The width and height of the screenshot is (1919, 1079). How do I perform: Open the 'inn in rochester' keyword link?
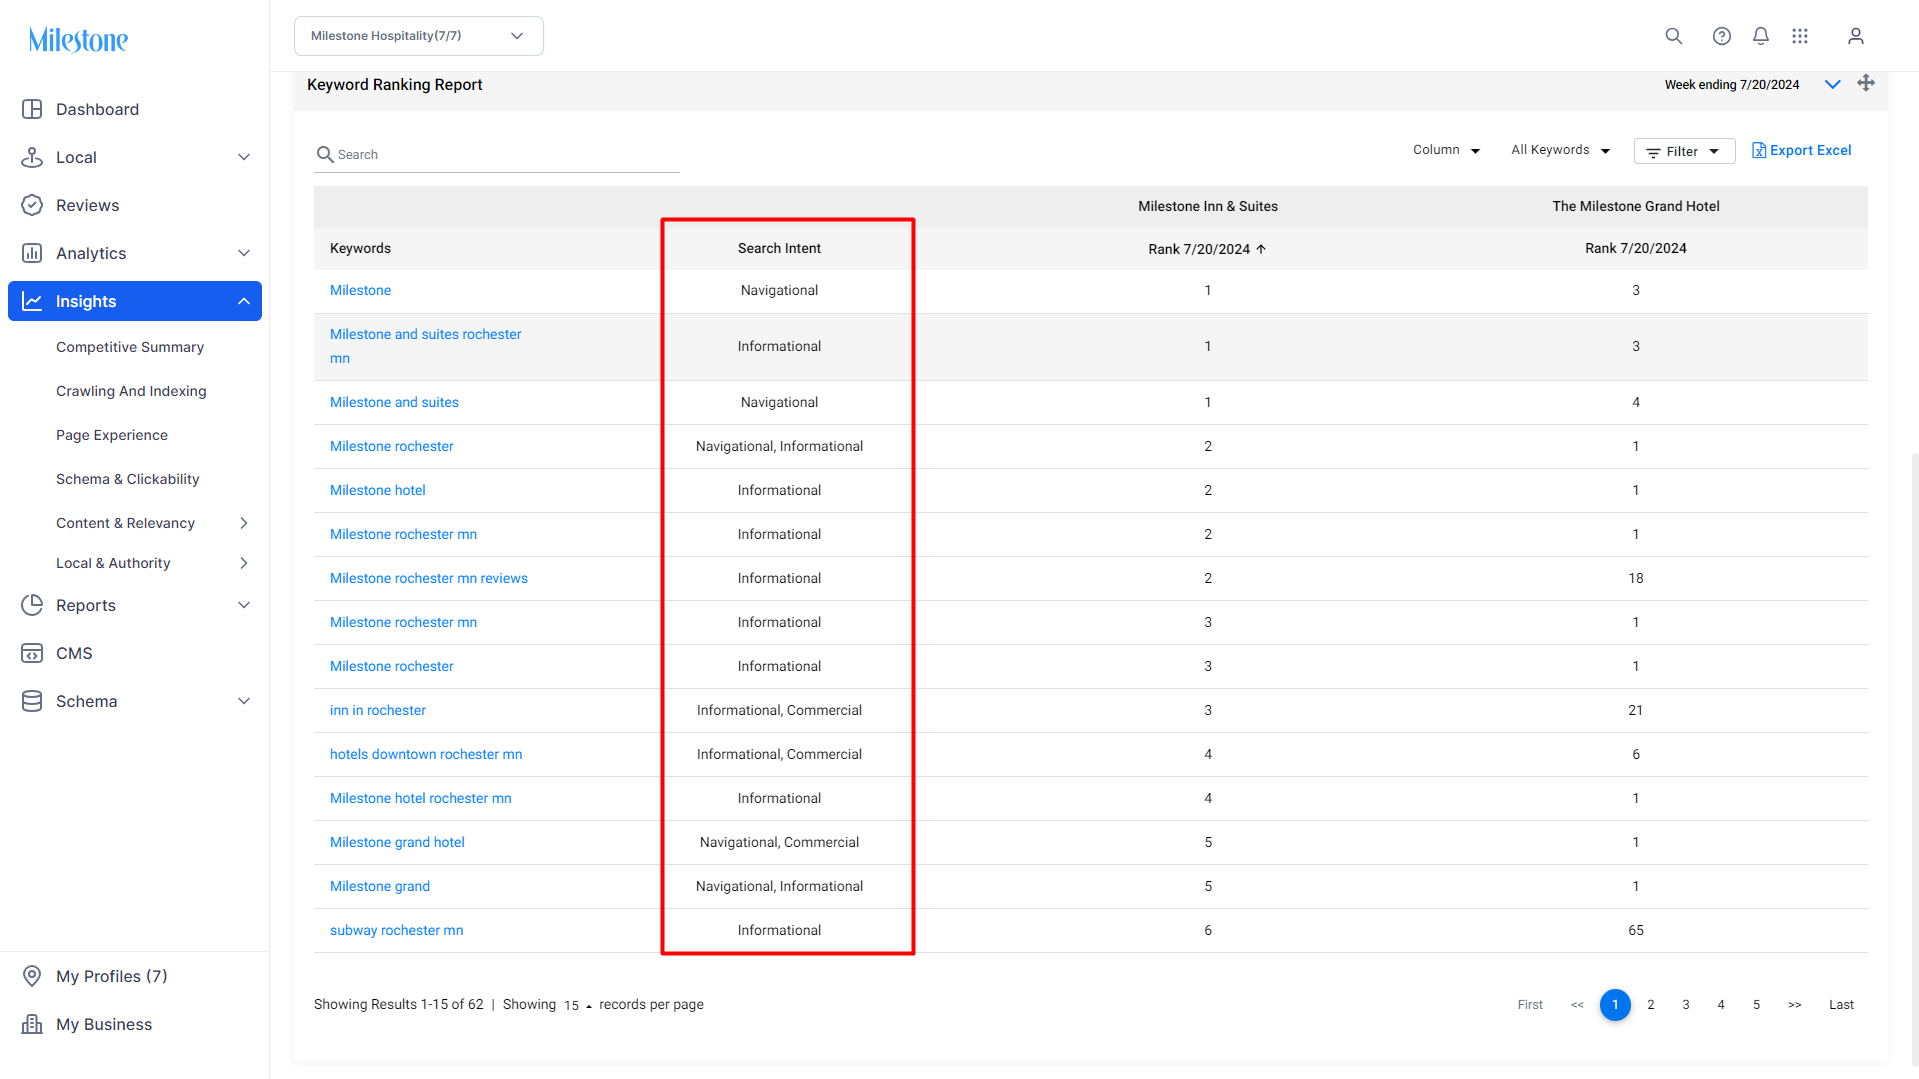point(378,710)
